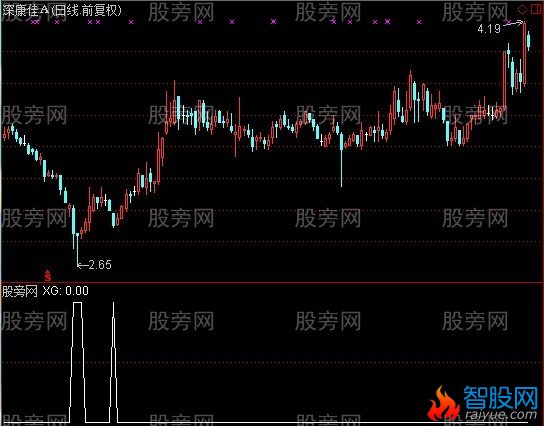Click the 日线.前复权 period label

click(87, 10)
